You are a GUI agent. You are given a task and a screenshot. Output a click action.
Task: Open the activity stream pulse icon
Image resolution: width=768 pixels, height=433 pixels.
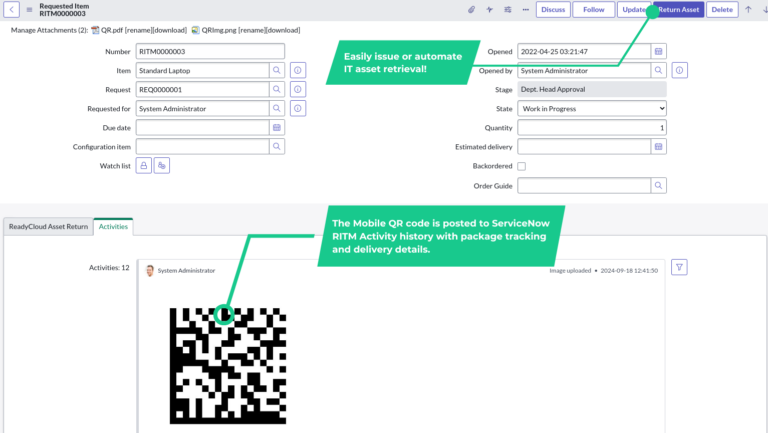pos(489,9)
